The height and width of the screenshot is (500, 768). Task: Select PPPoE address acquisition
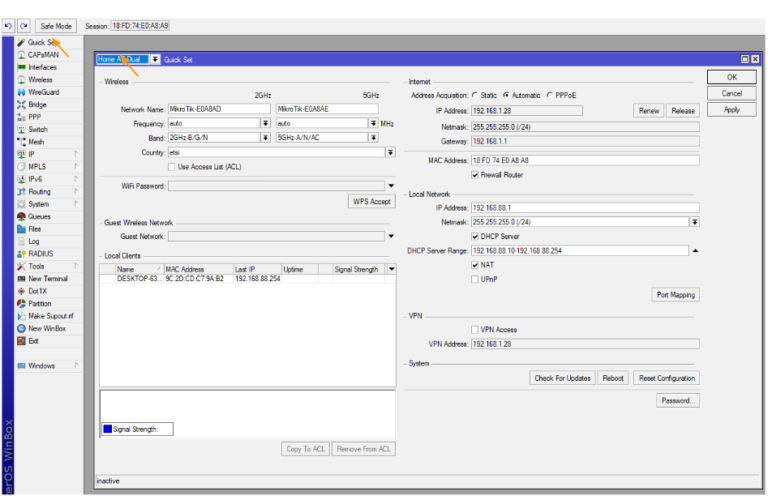coord(550,95)
